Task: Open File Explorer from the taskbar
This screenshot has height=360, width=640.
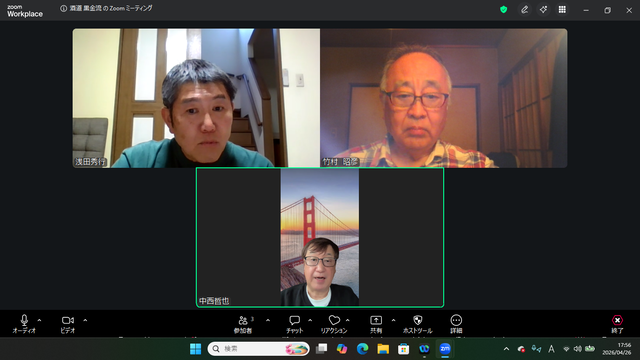Action: [383, 349]
